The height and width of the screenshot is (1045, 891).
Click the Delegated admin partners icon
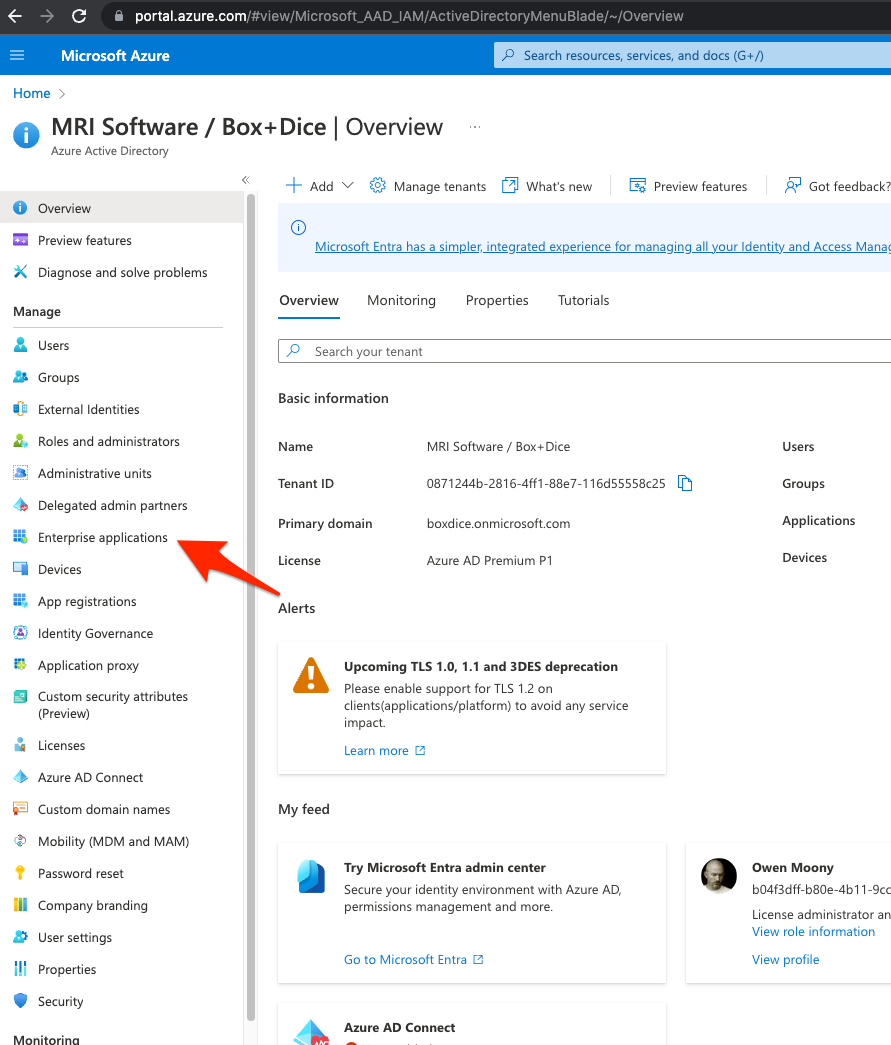point(21,505)
